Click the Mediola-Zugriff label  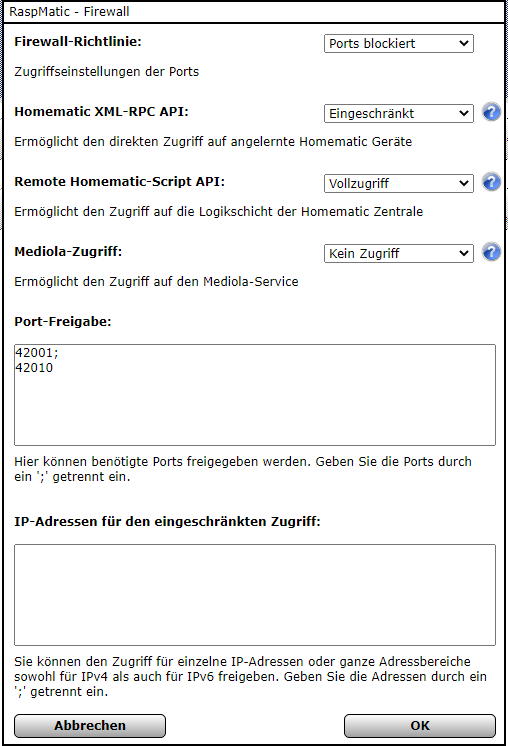click(68, 252)
